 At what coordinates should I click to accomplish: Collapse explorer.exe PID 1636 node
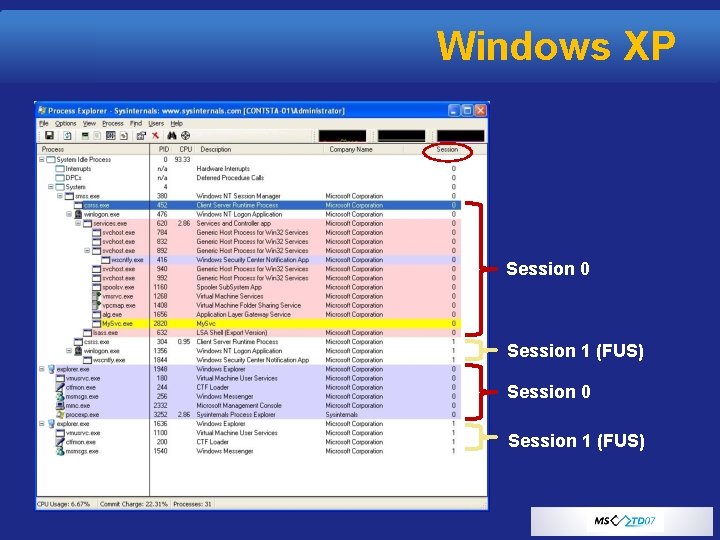pyautogui.click(x=42, y=424)
